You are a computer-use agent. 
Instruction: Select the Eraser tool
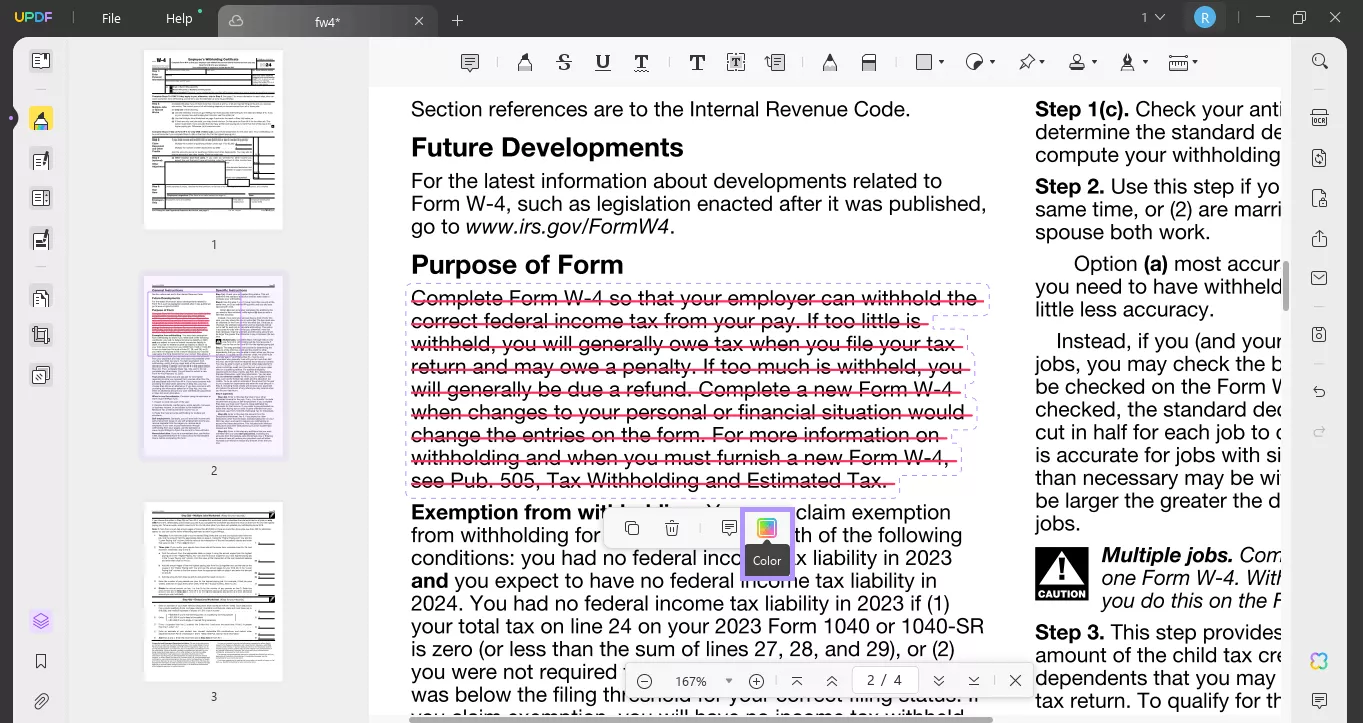pos(869,62)
